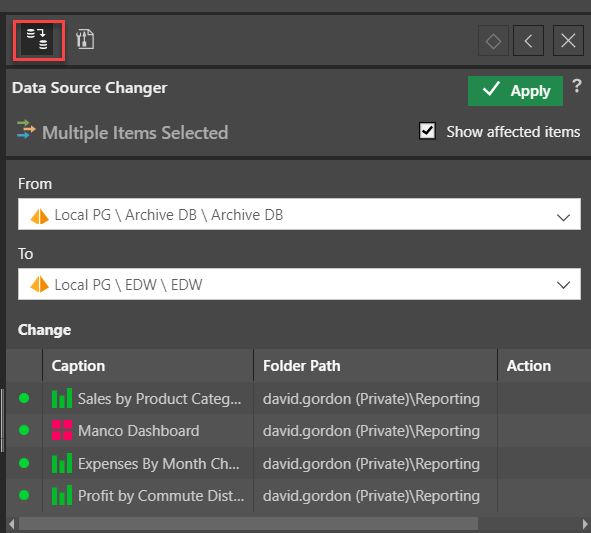Click the horizontal scrollbar right arrow

coord(585,524)
